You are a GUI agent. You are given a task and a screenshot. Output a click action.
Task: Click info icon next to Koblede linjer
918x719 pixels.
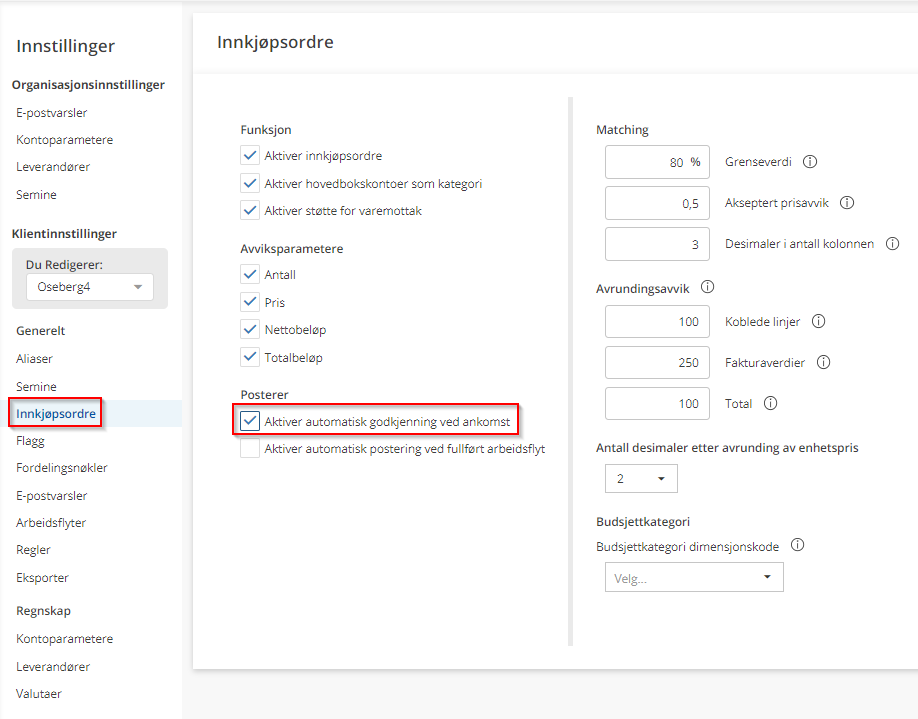click(x=818, y=322)
